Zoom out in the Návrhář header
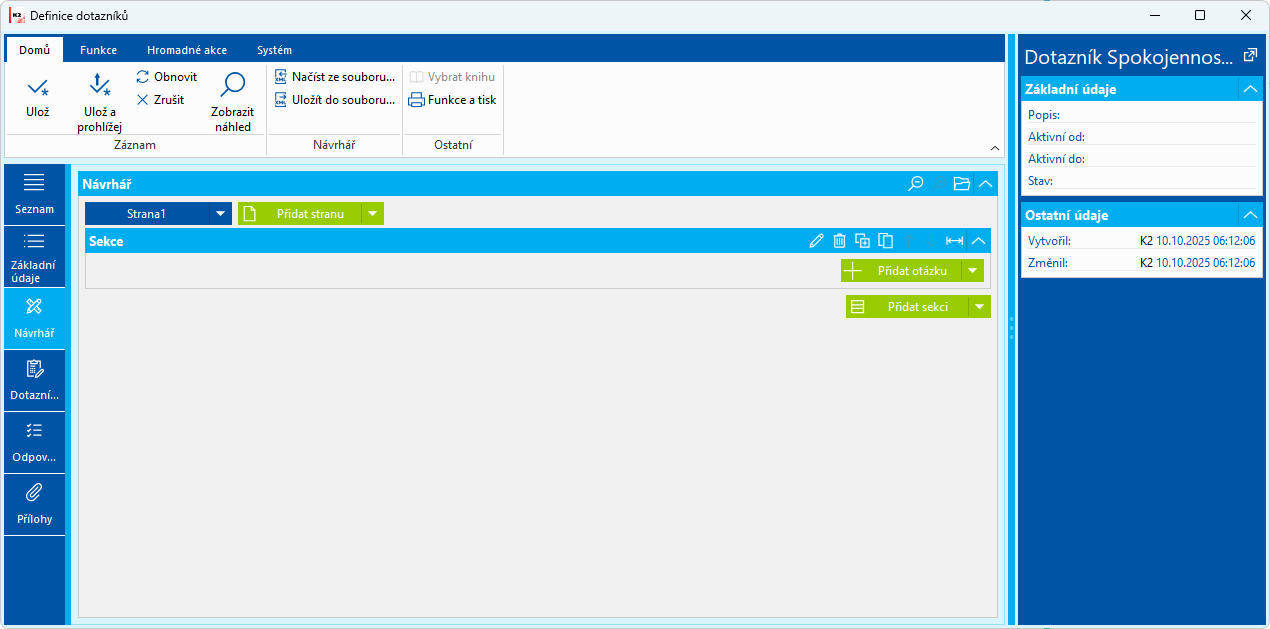 pyautogui.click(x=915, y=184)
